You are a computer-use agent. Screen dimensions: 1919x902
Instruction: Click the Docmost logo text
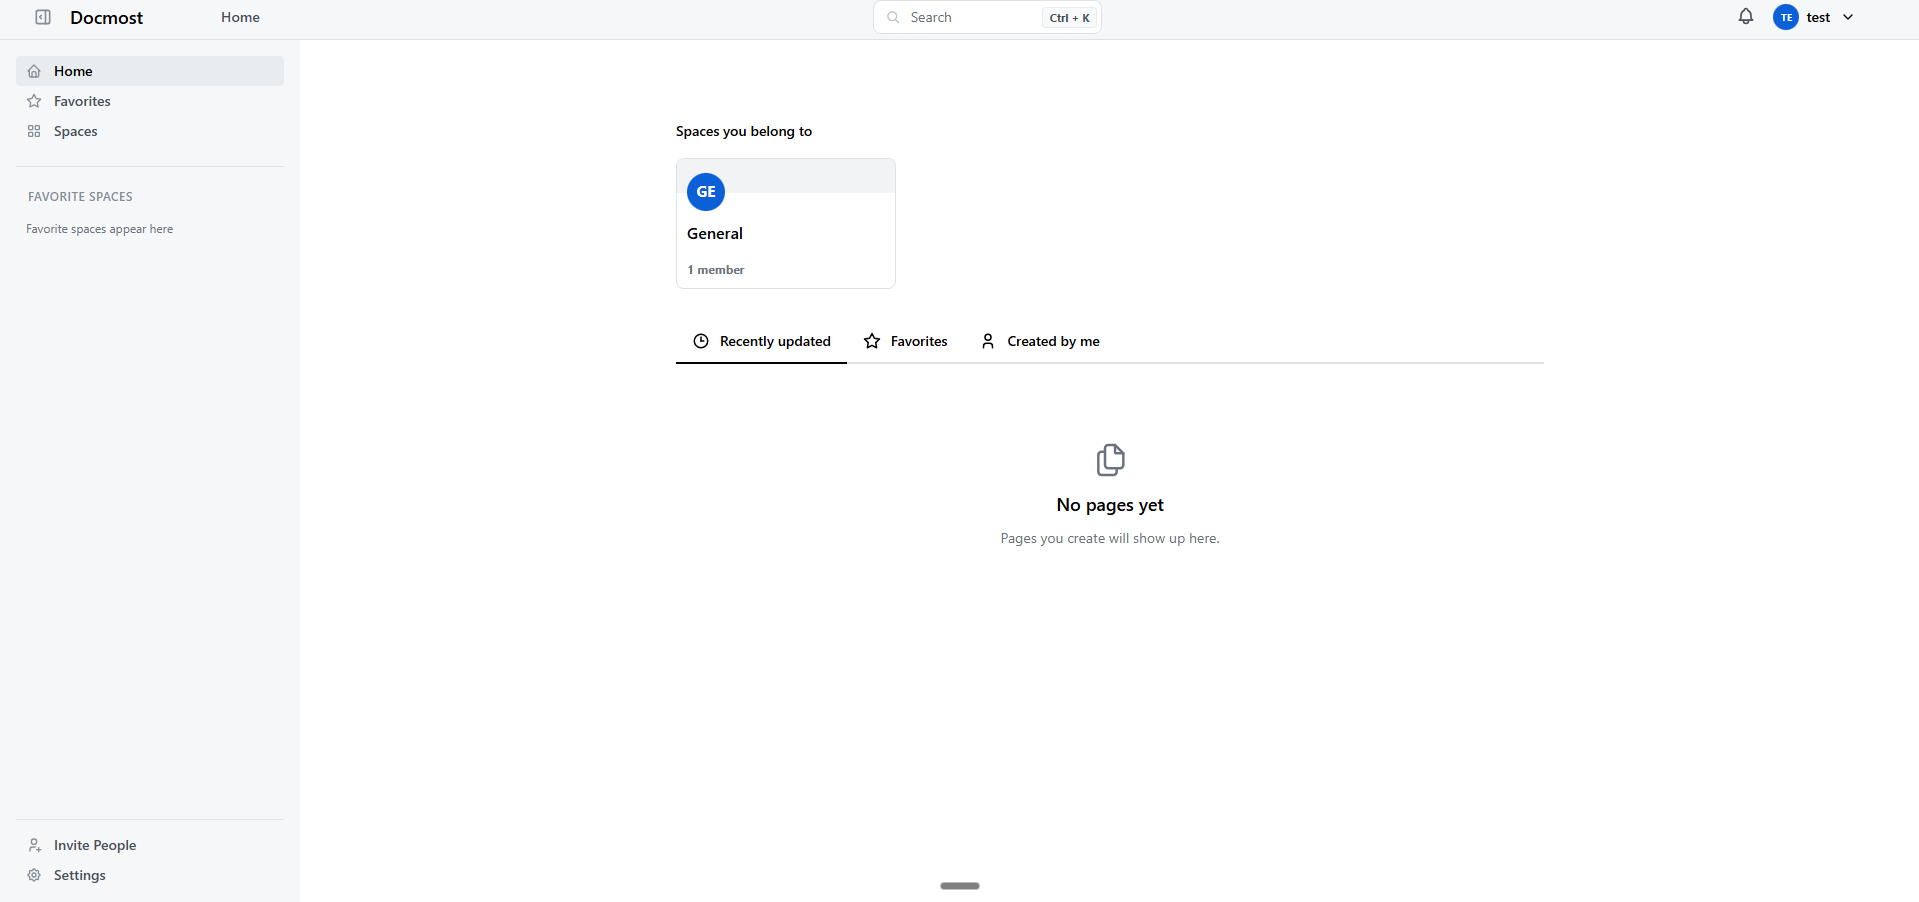coord(106,17)
